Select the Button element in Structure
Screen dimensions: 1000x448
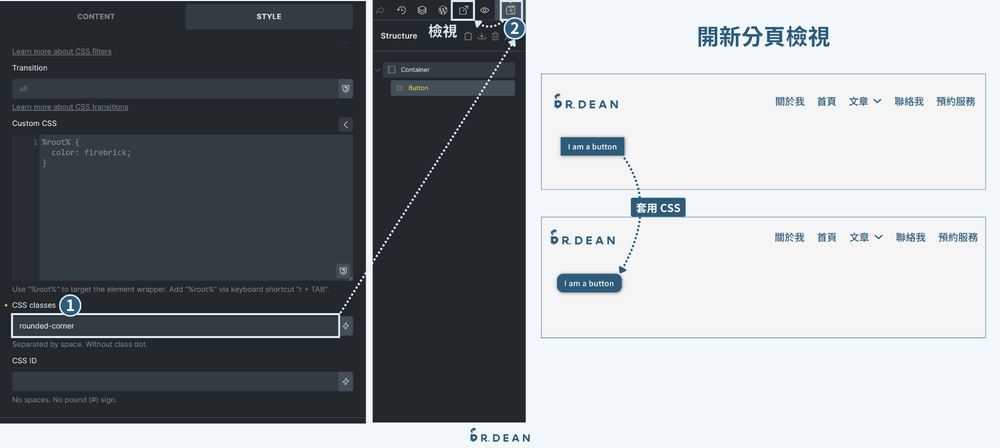point(452,88)
